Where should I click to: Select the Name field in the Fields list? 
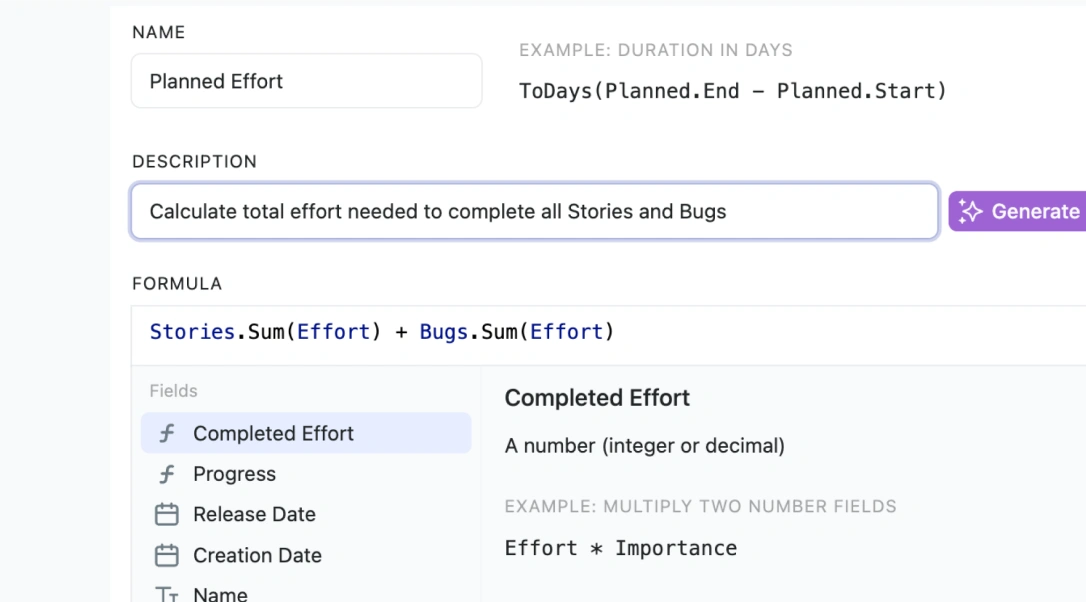[x=220, y=594]
